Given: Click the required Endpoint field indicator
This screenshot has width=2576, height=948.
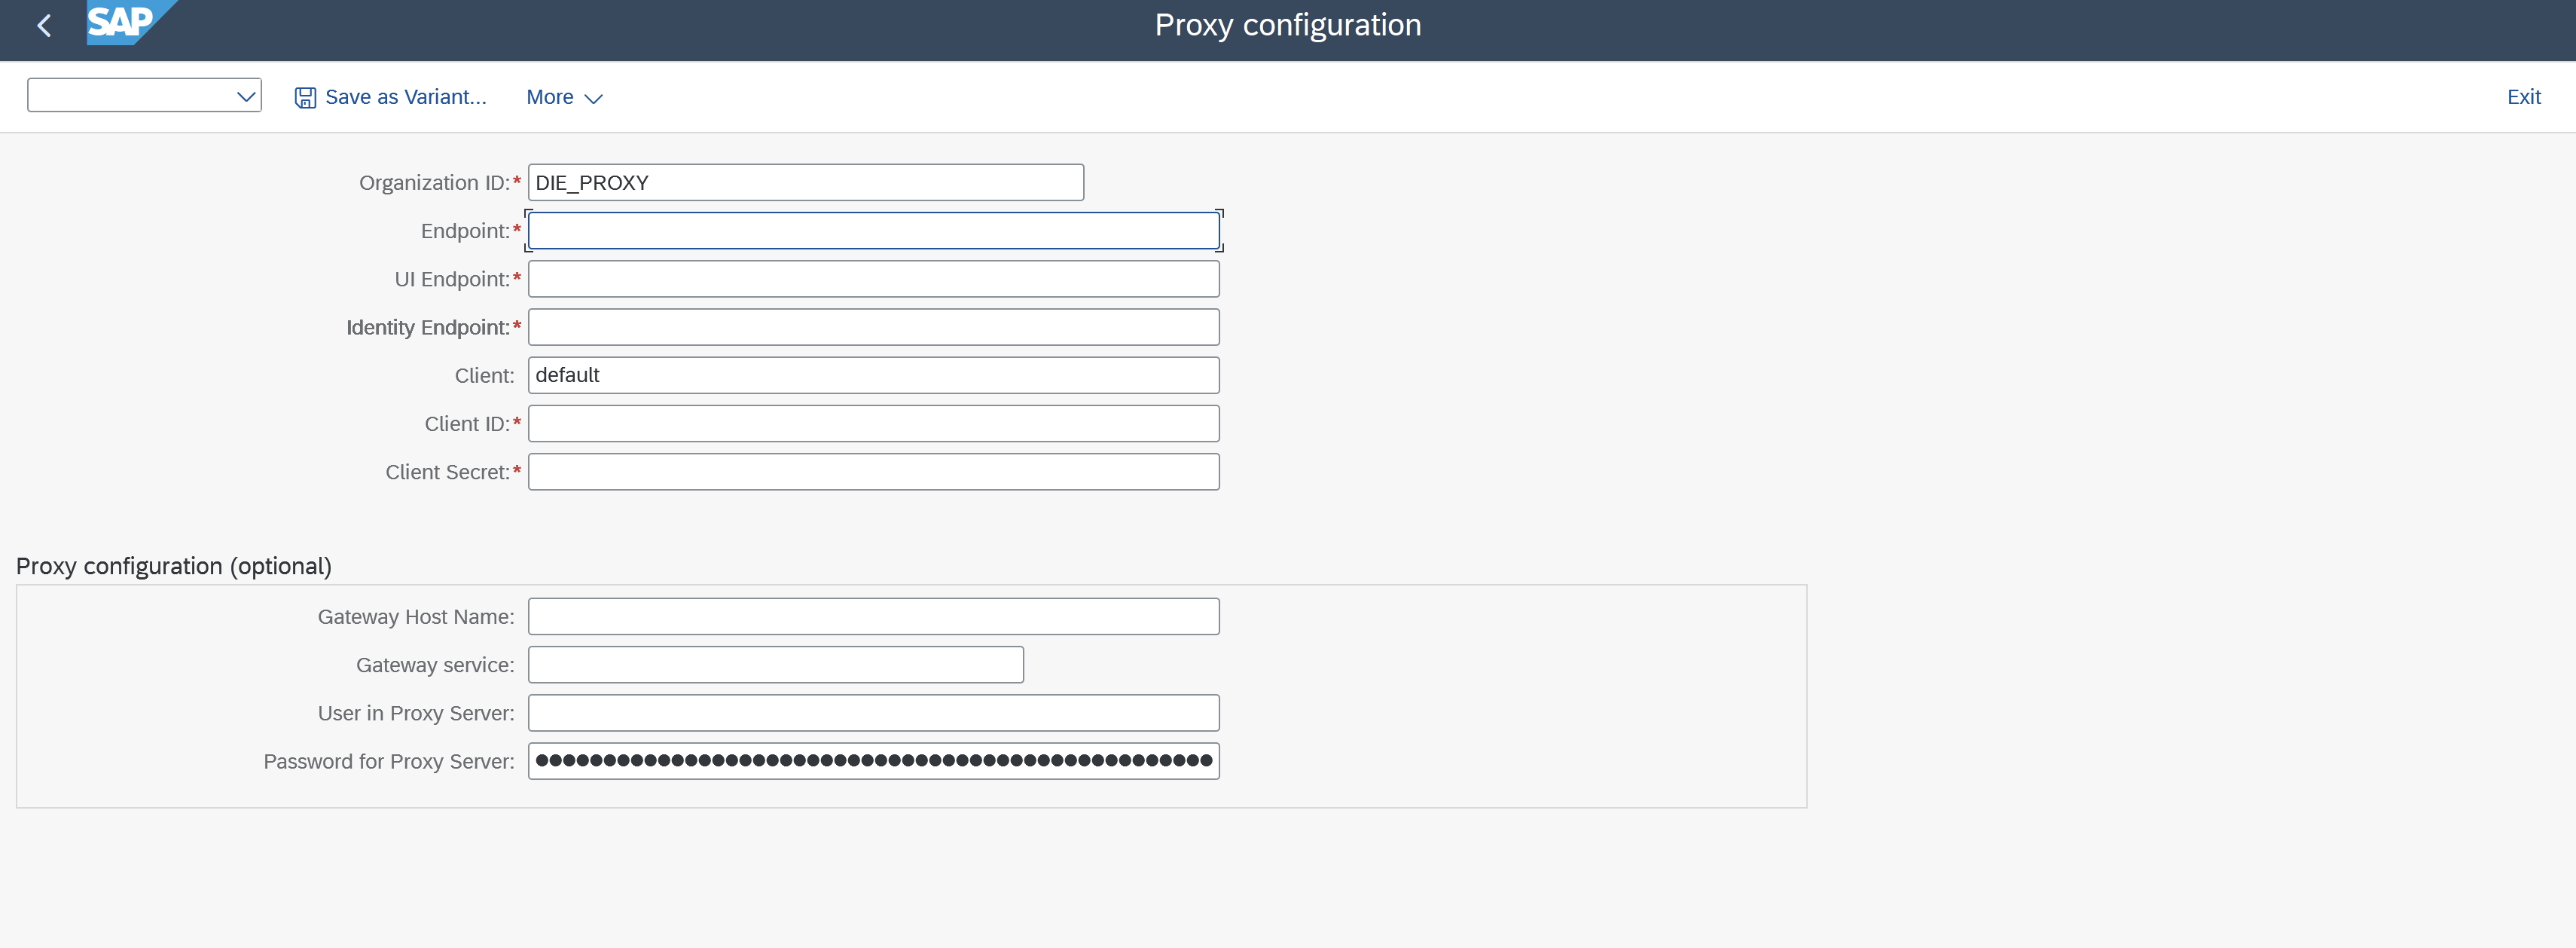Looking at the screenshot, I should pos(517,228).
